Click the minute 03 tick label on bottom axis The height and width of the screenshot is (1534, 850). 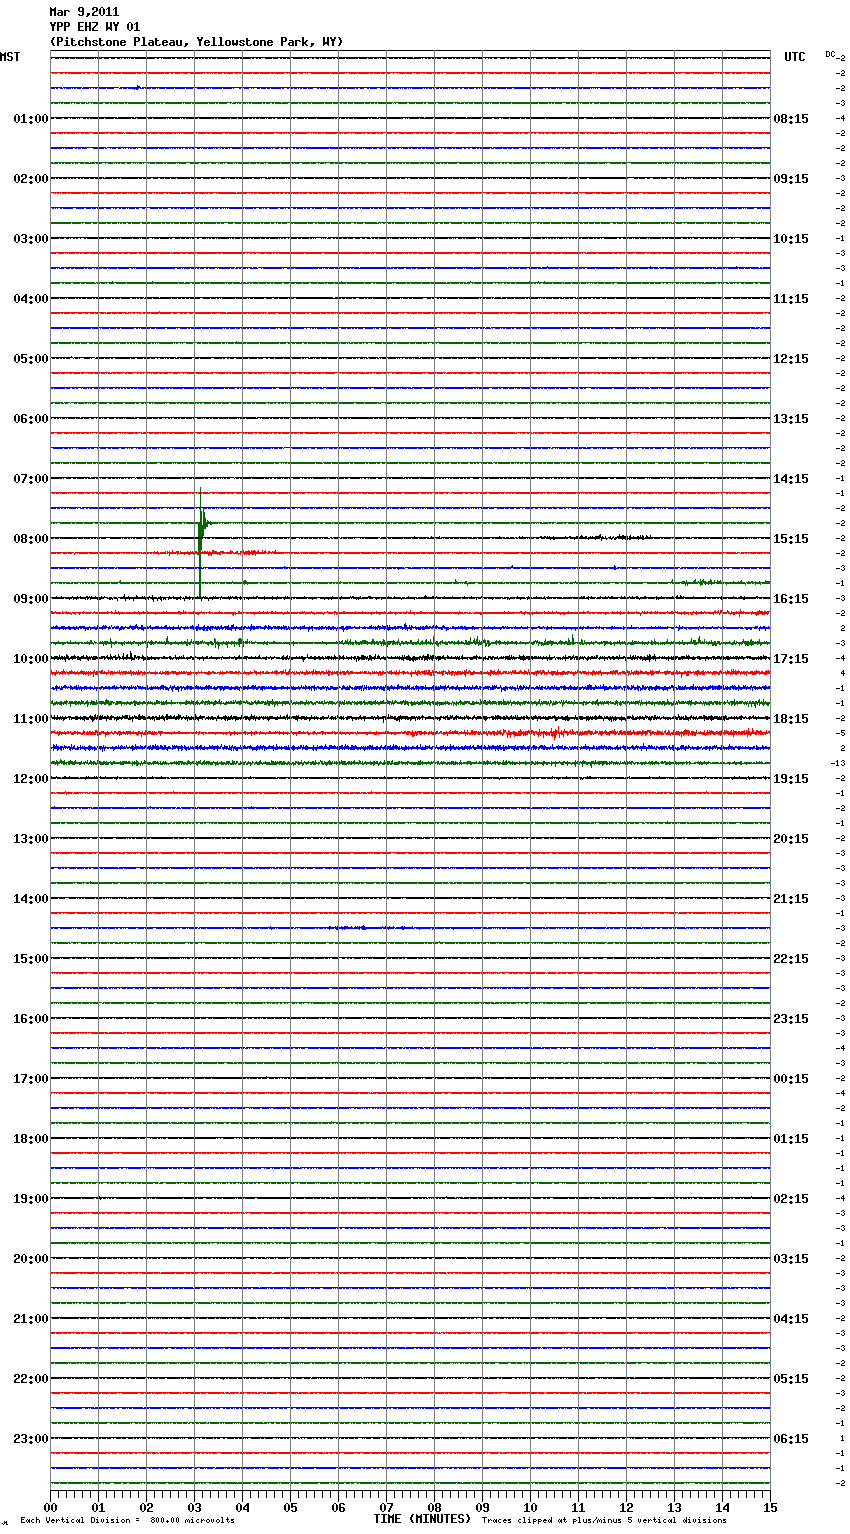pyautogui.click(x=194, y=1507)
